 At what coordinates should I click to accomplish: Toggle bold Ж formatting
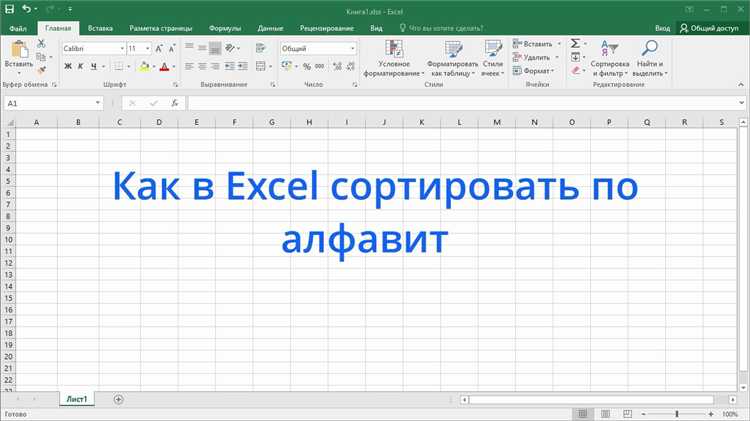point(68,66)
